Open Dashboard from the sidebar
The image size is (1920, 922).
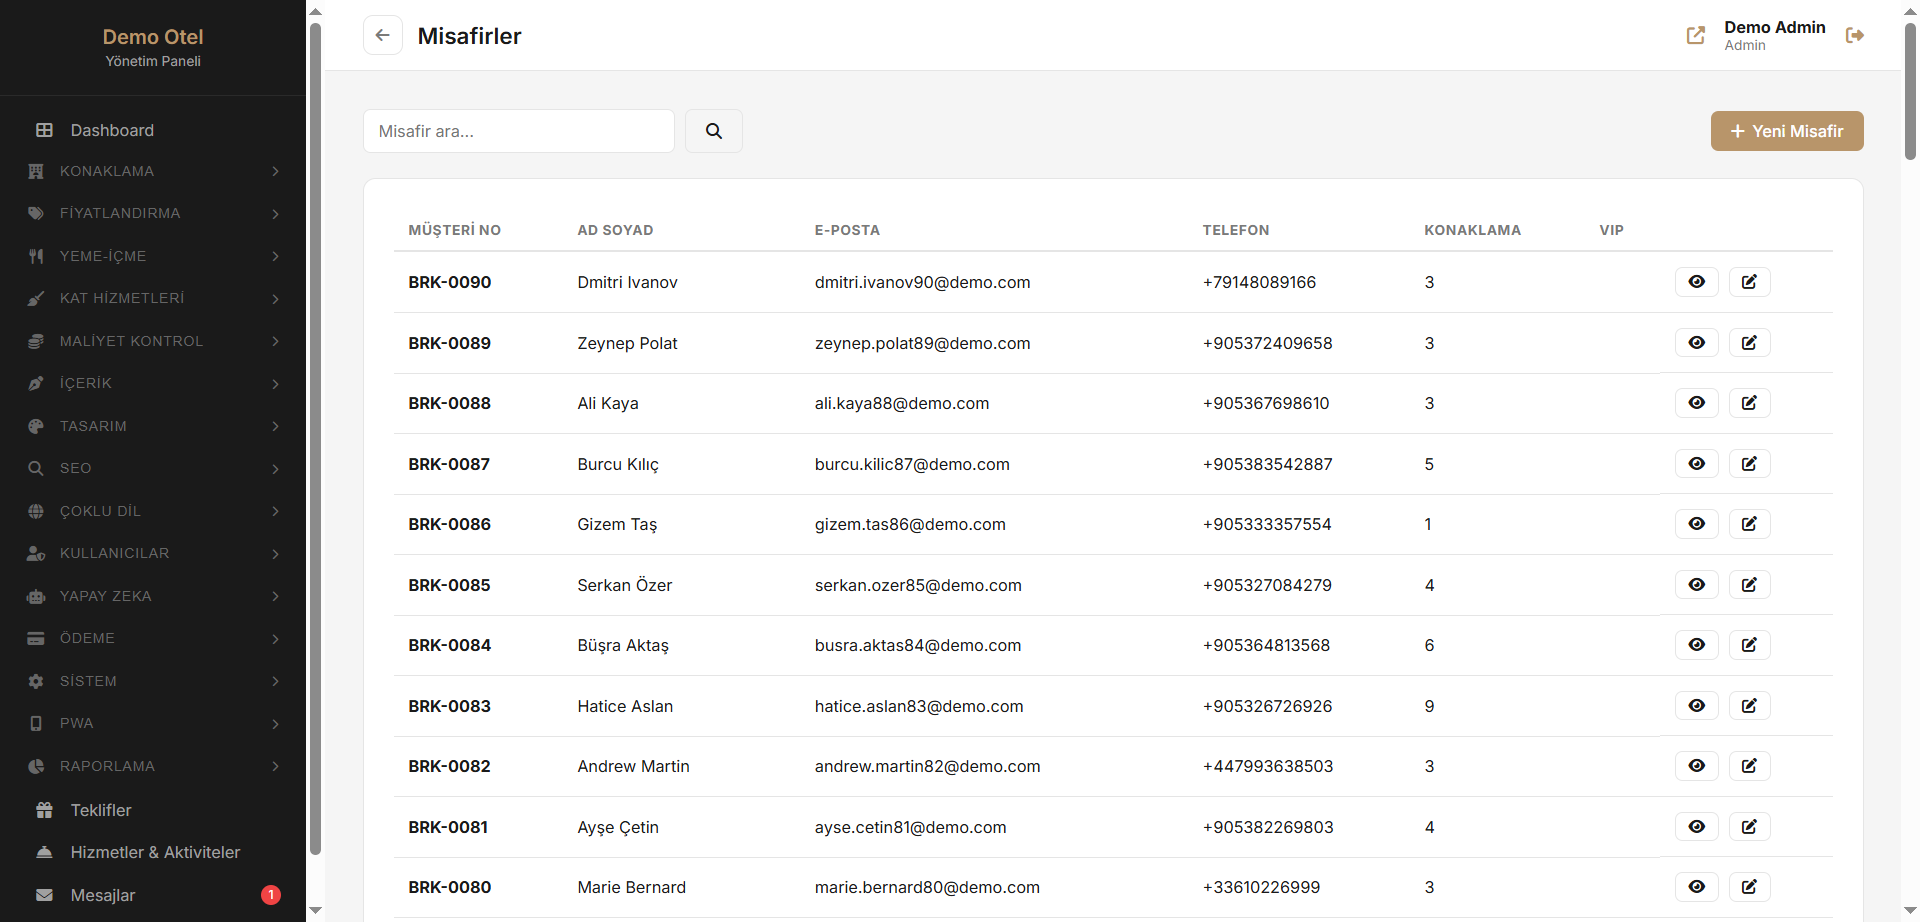[112, 130]
